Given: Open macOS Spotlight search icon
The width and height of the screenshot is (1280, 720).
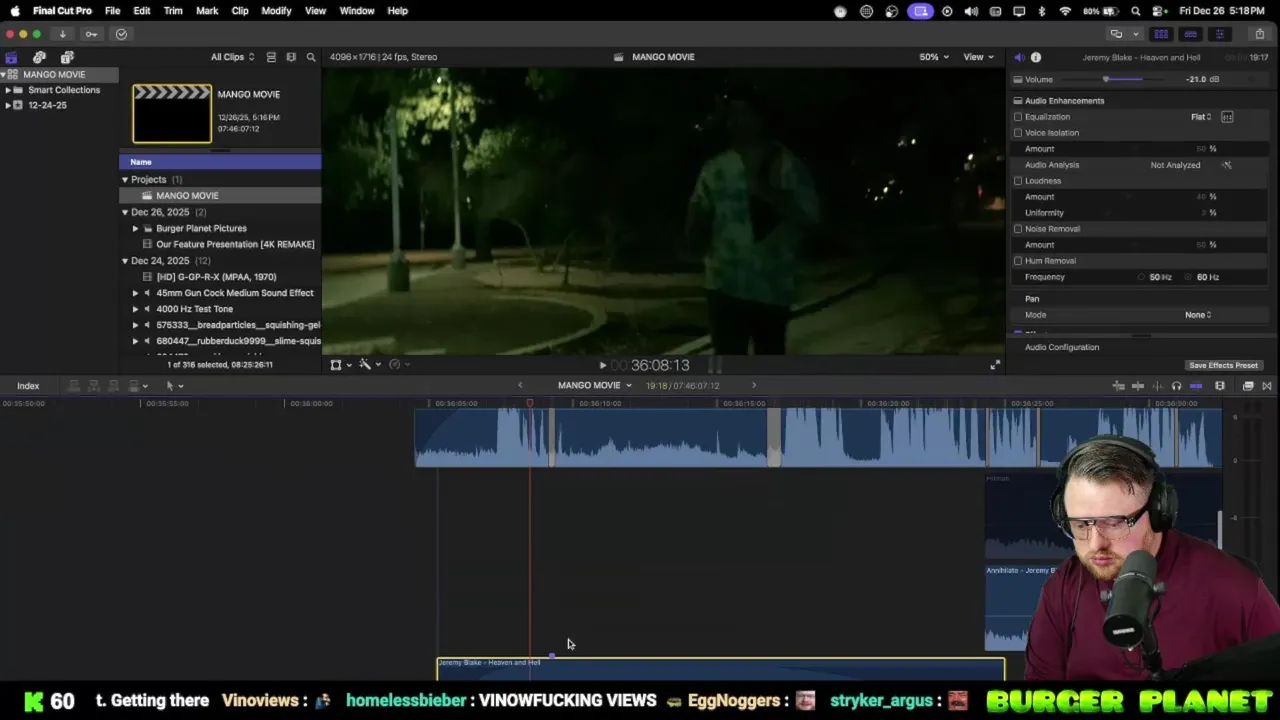Looking at the screenshot, I should coord(1136,11).
